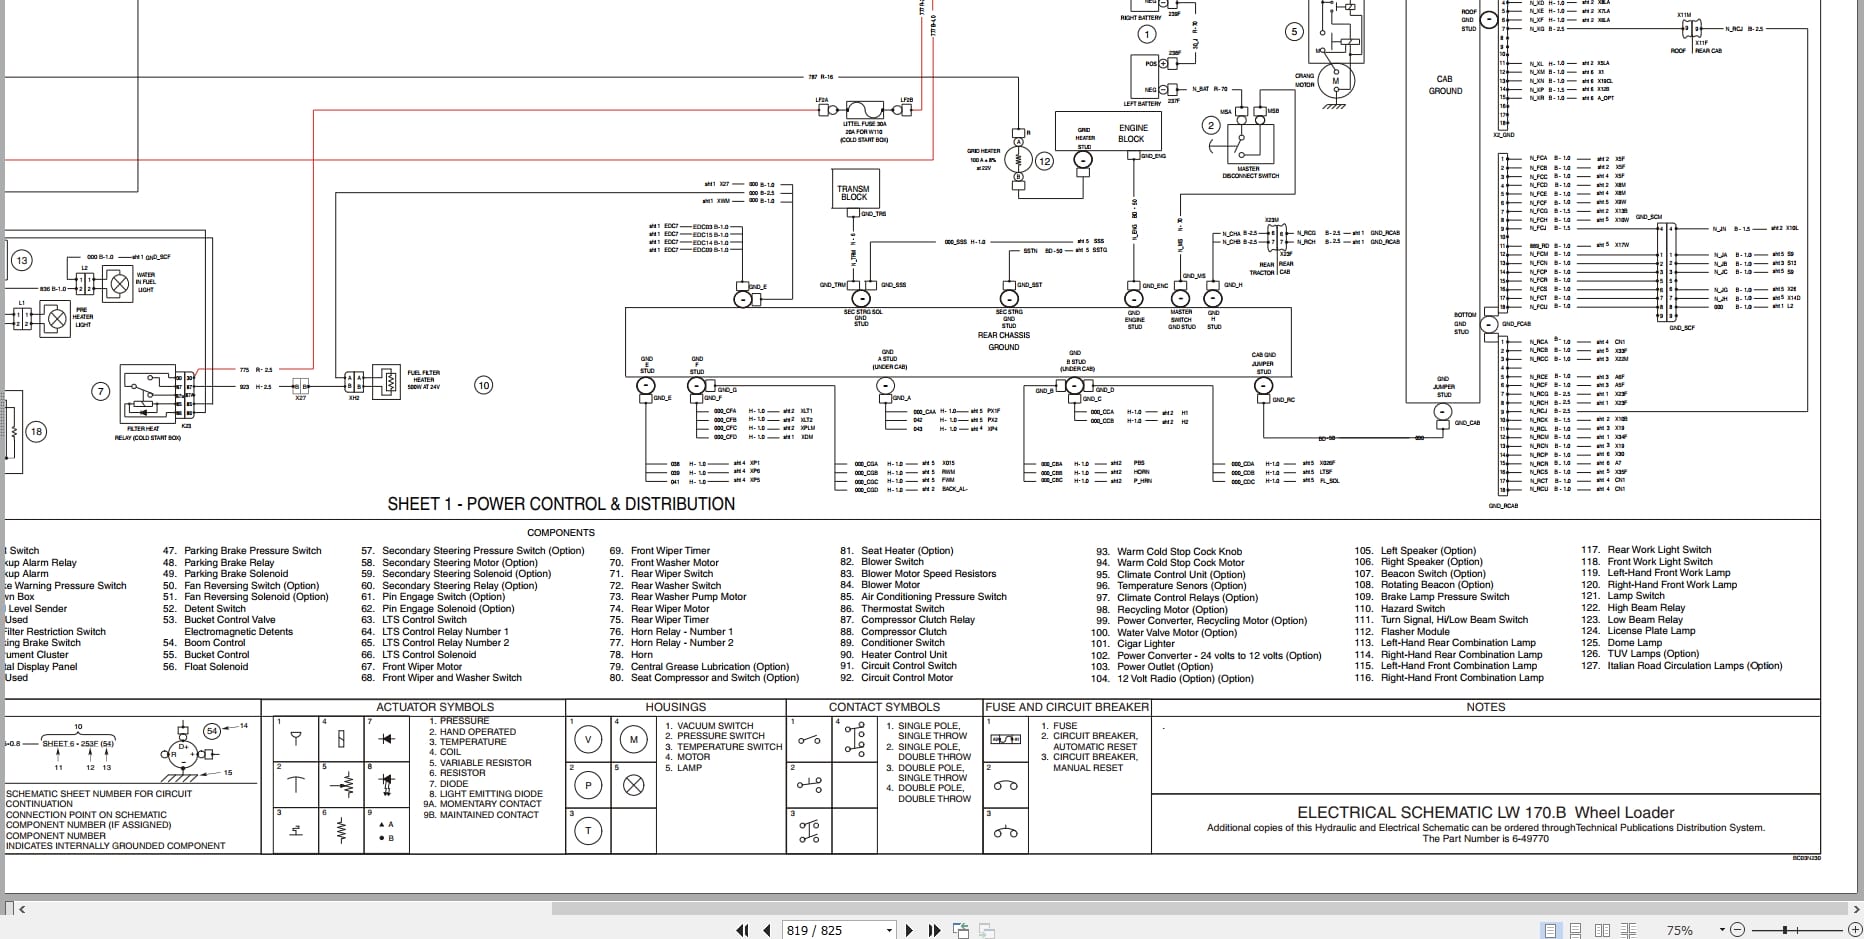The height and width of the screenshot is (939, 1864).
Task: Zoom out with the minus icon
Action: pos(1739,930)
